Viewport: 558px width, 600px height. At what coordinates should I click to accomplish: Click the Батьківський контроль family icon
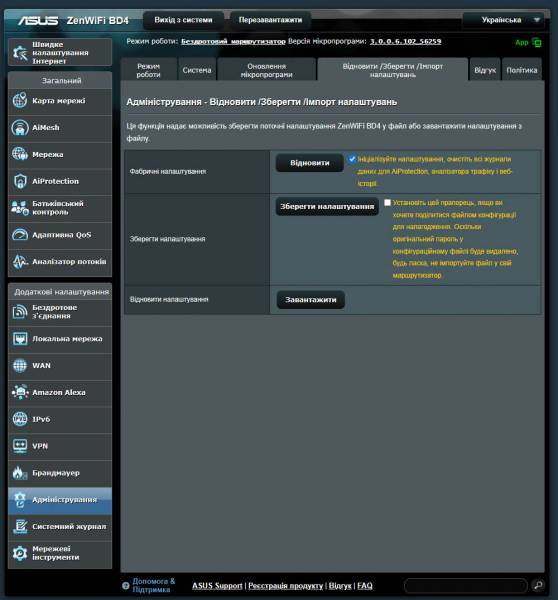[x=20, y=208]
